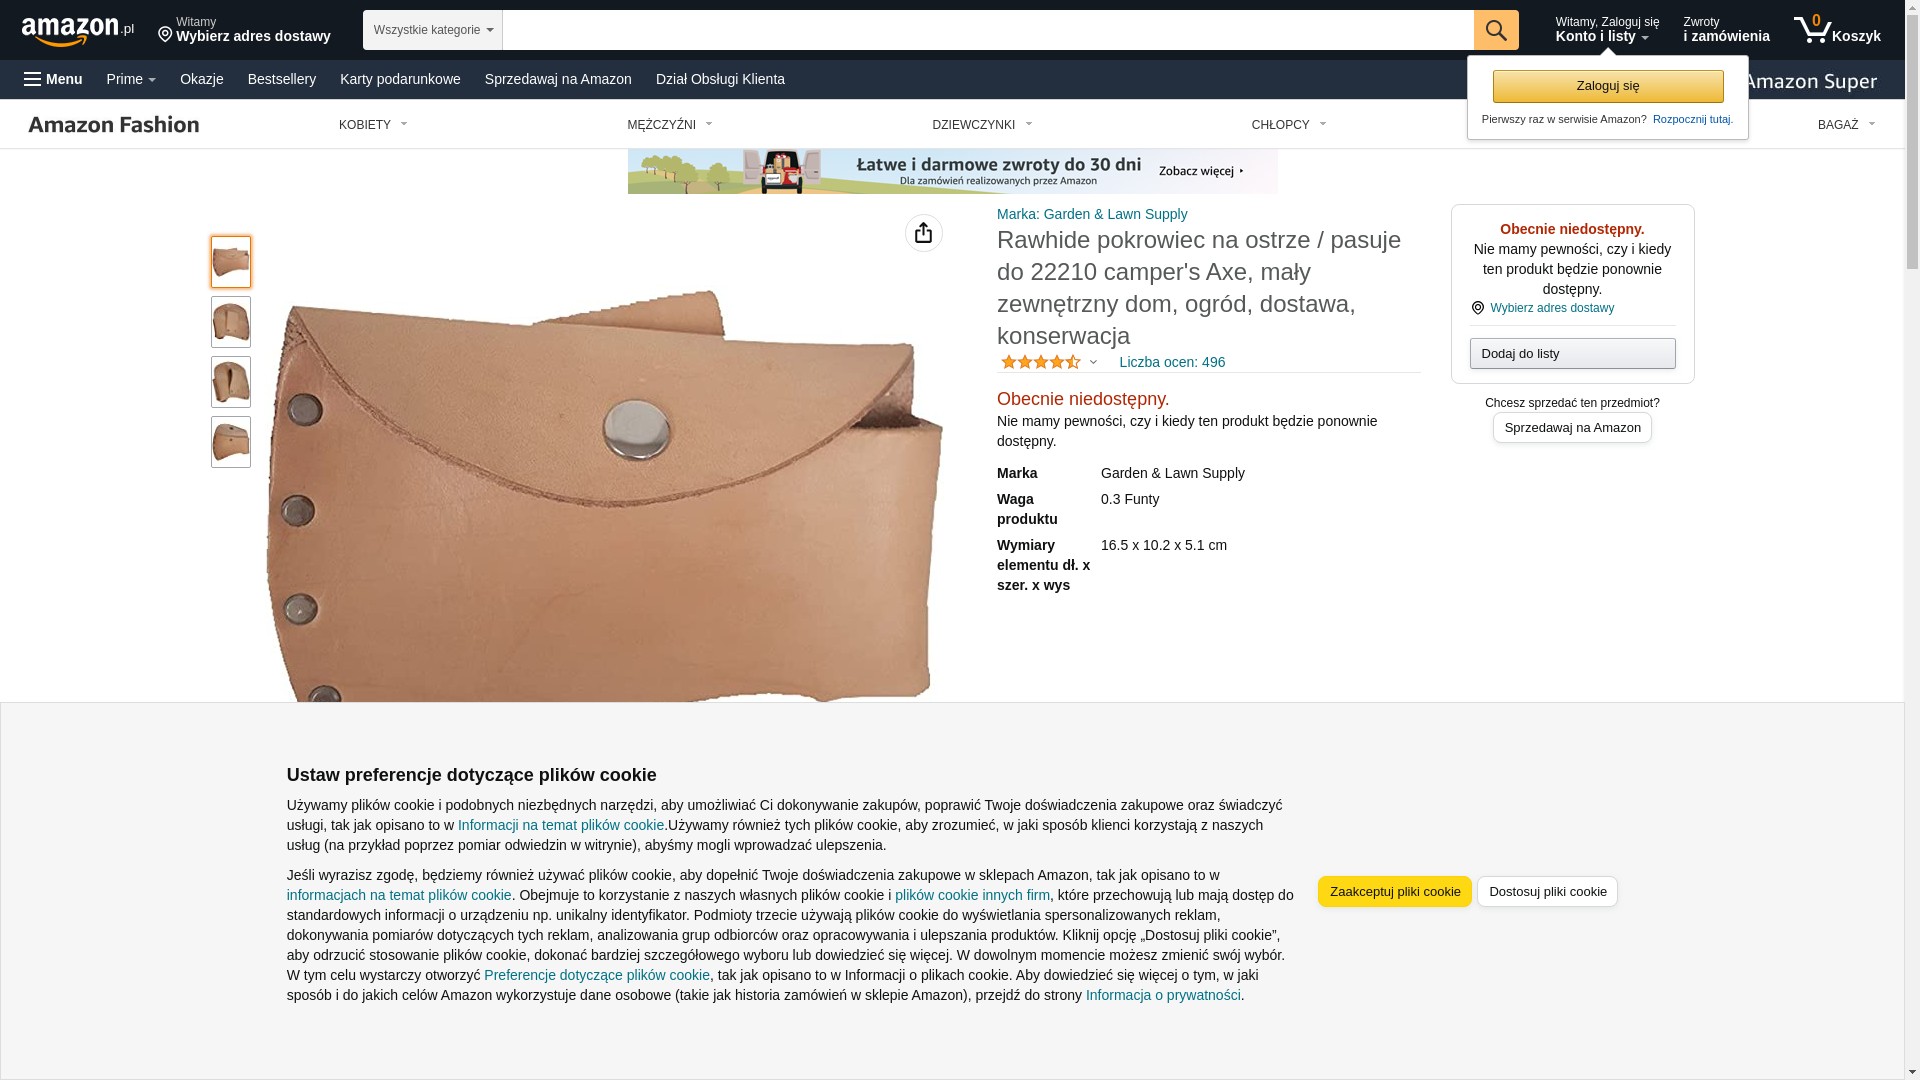Open the Konto i listy account dropdown
The width and height of the screenshot is (1920, 1080).
tap(1607, 30)
